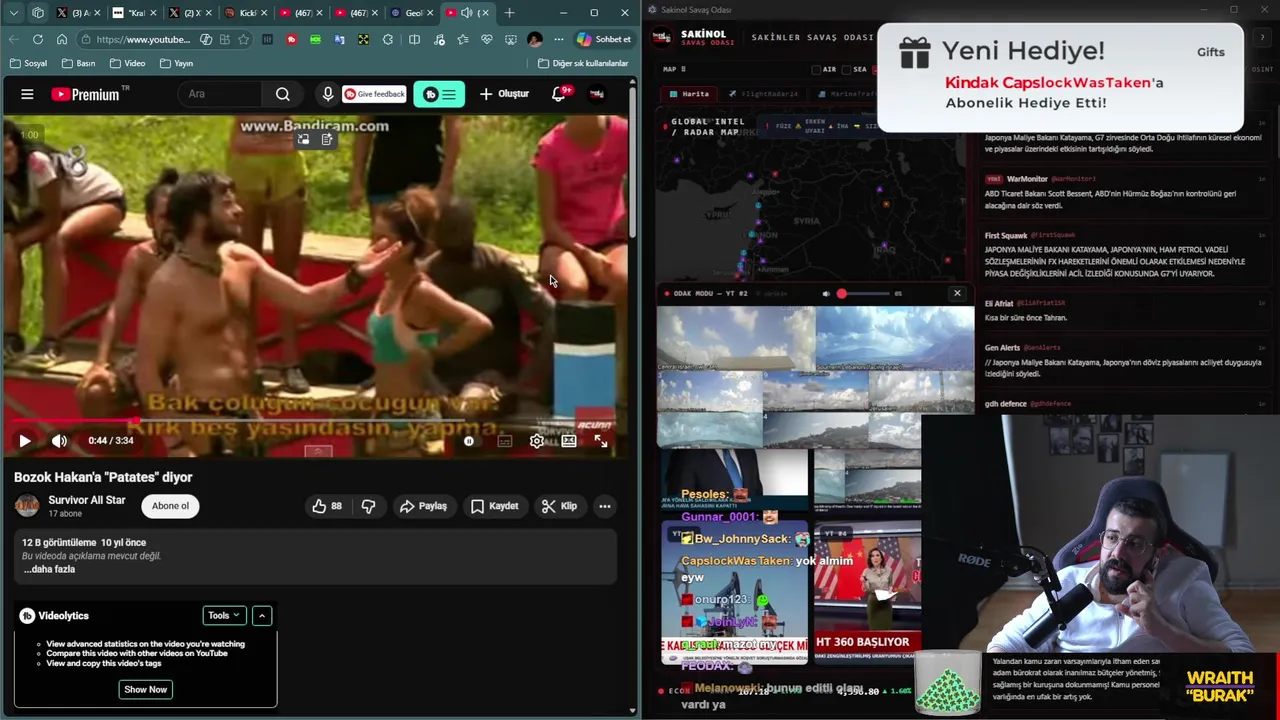Click the Klip scissors button
The width and height of the screenshot is (1280, 720).
point(559,506)
